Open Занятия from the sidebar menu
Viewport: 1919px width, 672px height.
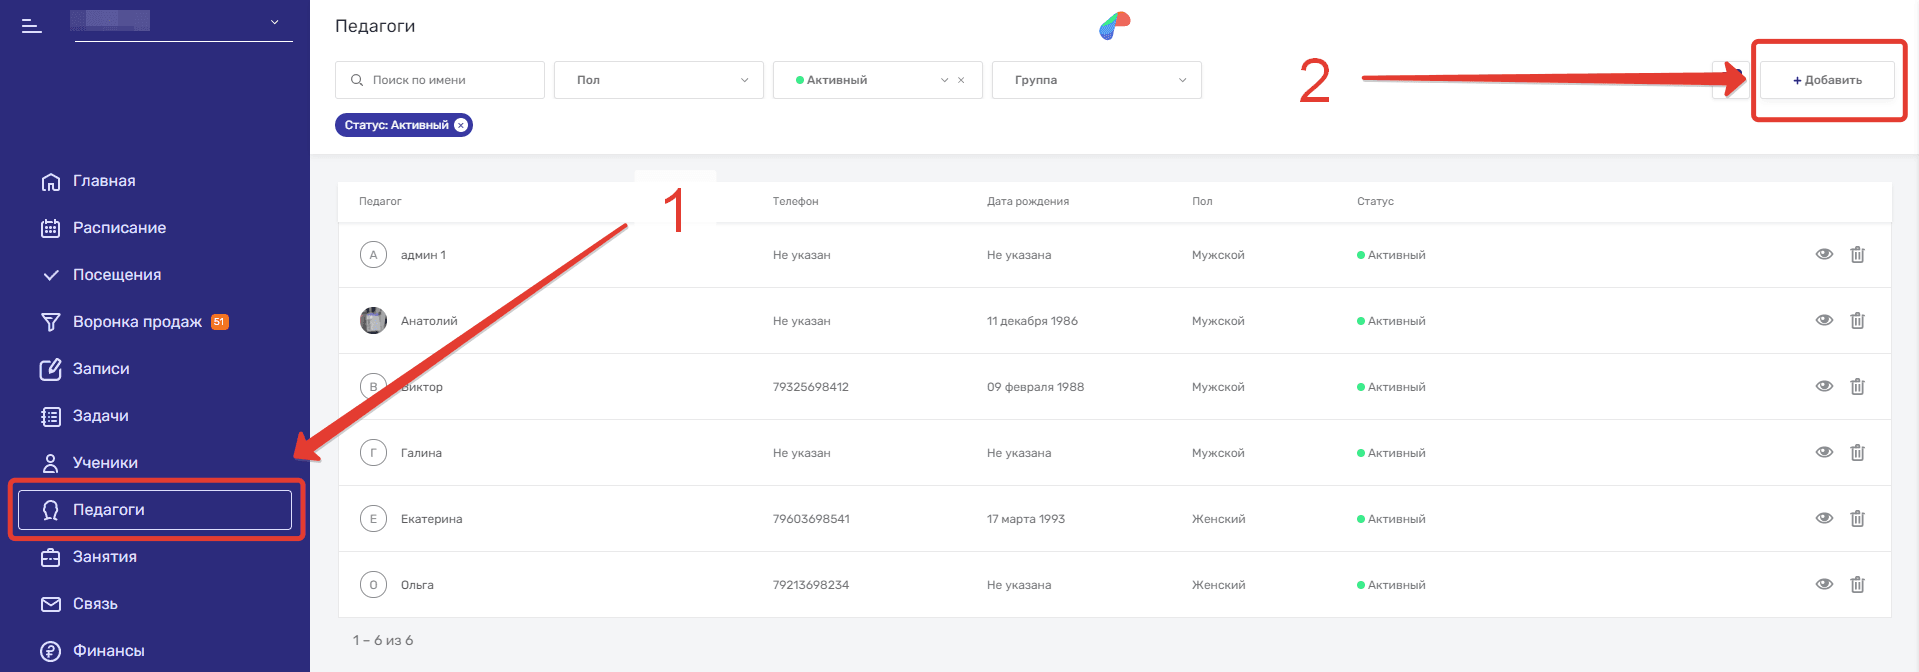[104, 557]
